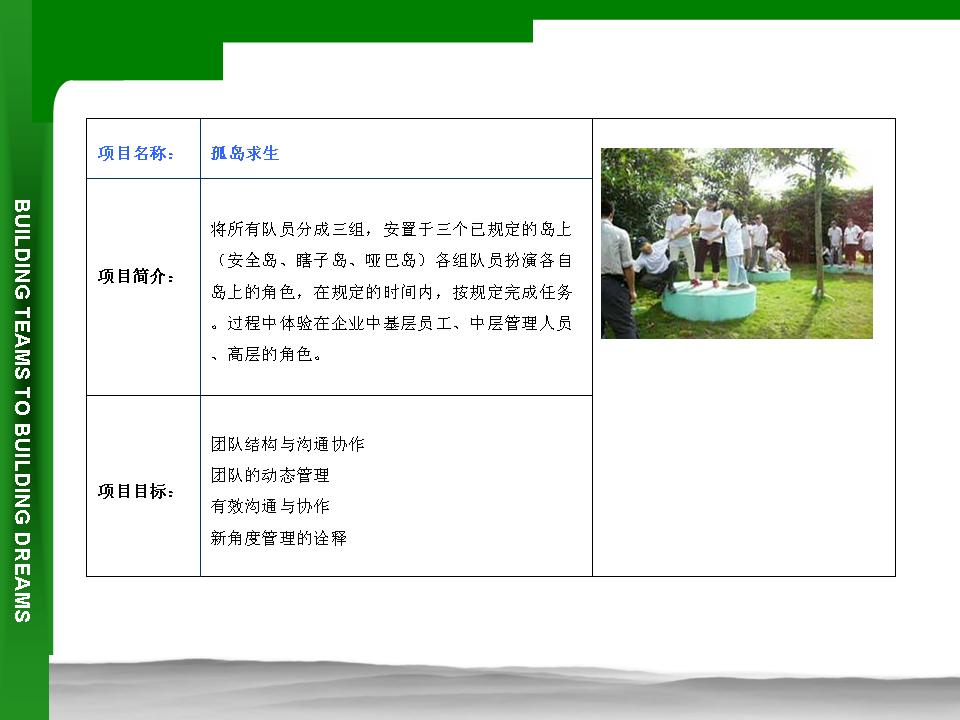
Task: Click the line mentioning 中层管理人员
Action: (391, 323)
